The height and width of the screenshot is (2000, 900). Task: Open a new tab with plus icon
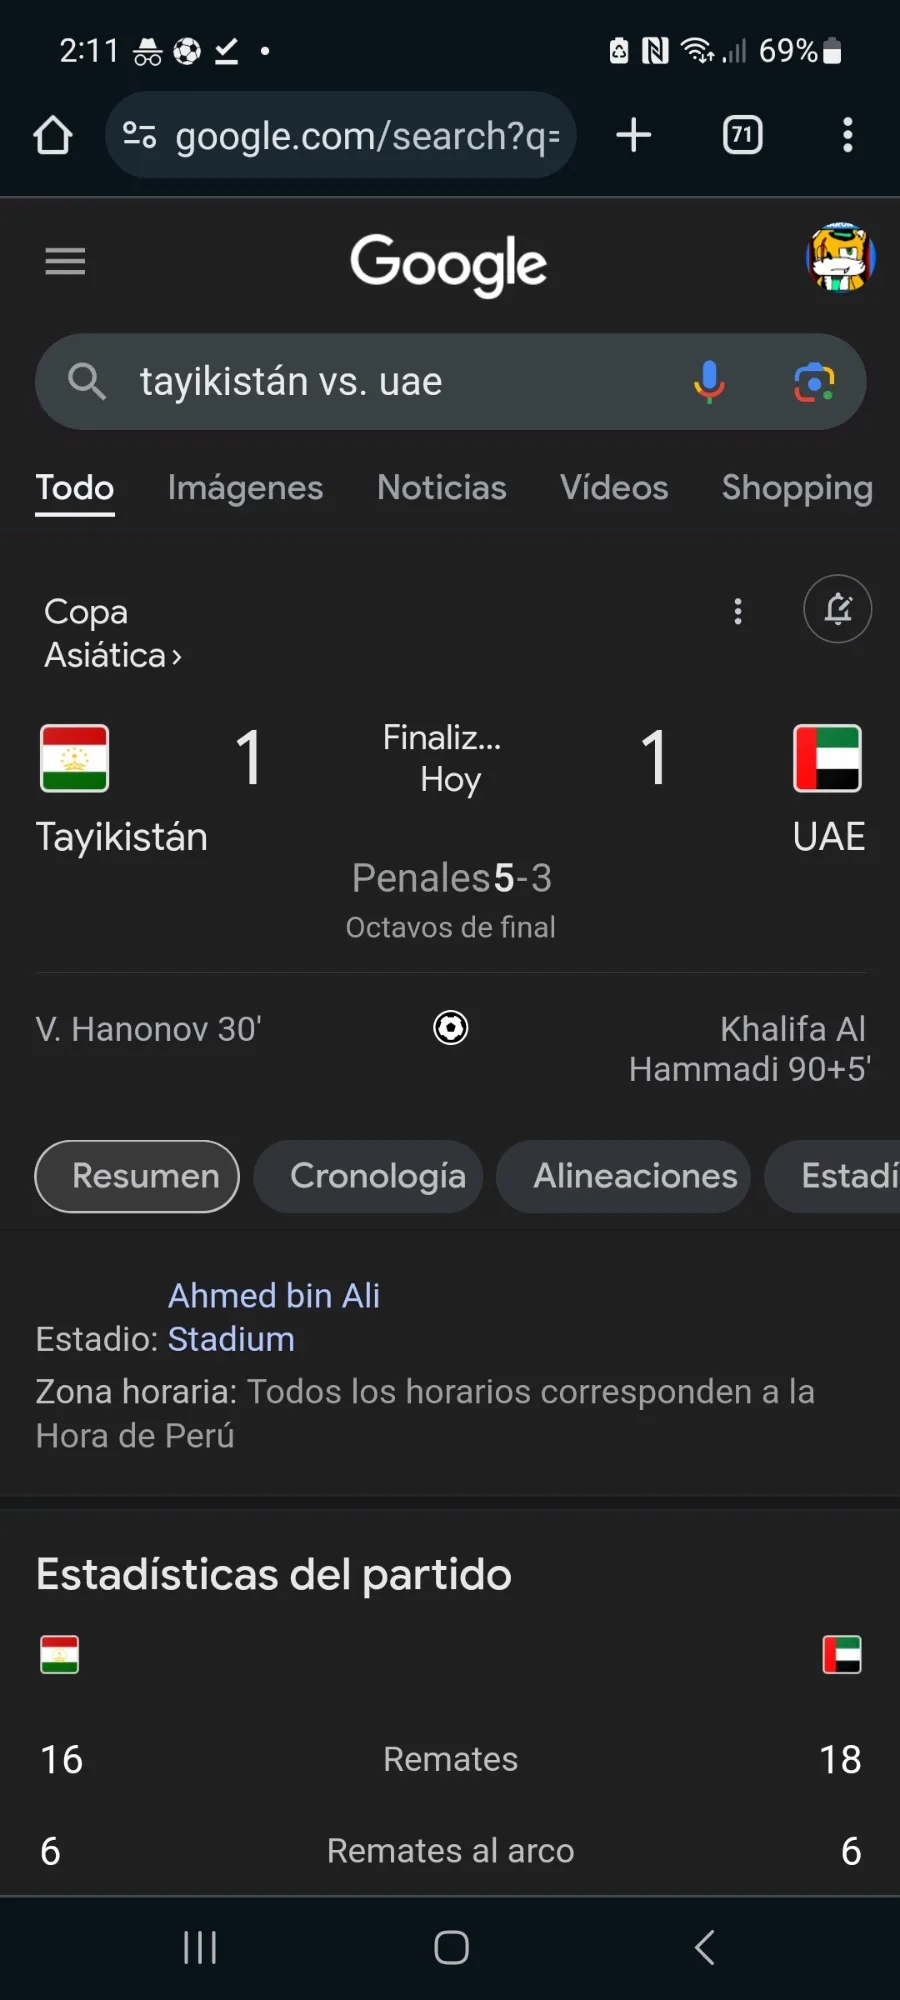click(633, 135)
